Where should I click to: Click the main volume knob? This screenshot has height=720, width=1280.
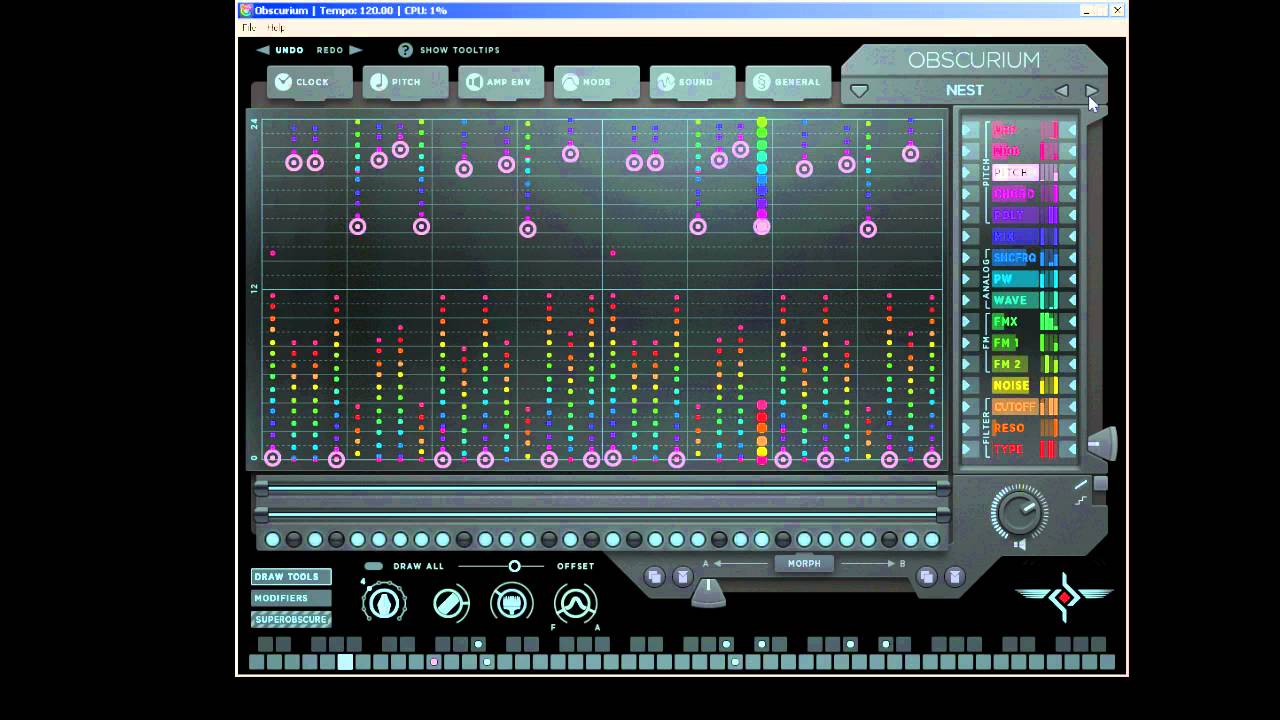pos(1019,512)
